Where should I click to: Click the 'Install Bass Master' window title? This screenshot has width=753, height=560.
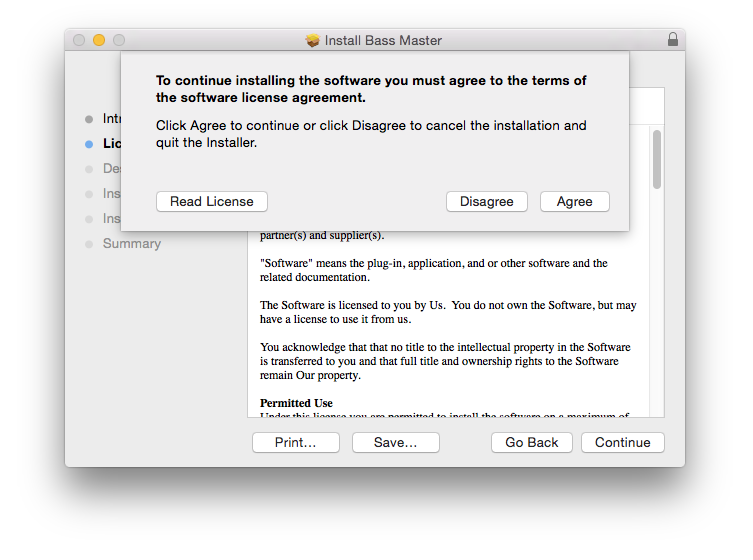pos(383,40)
